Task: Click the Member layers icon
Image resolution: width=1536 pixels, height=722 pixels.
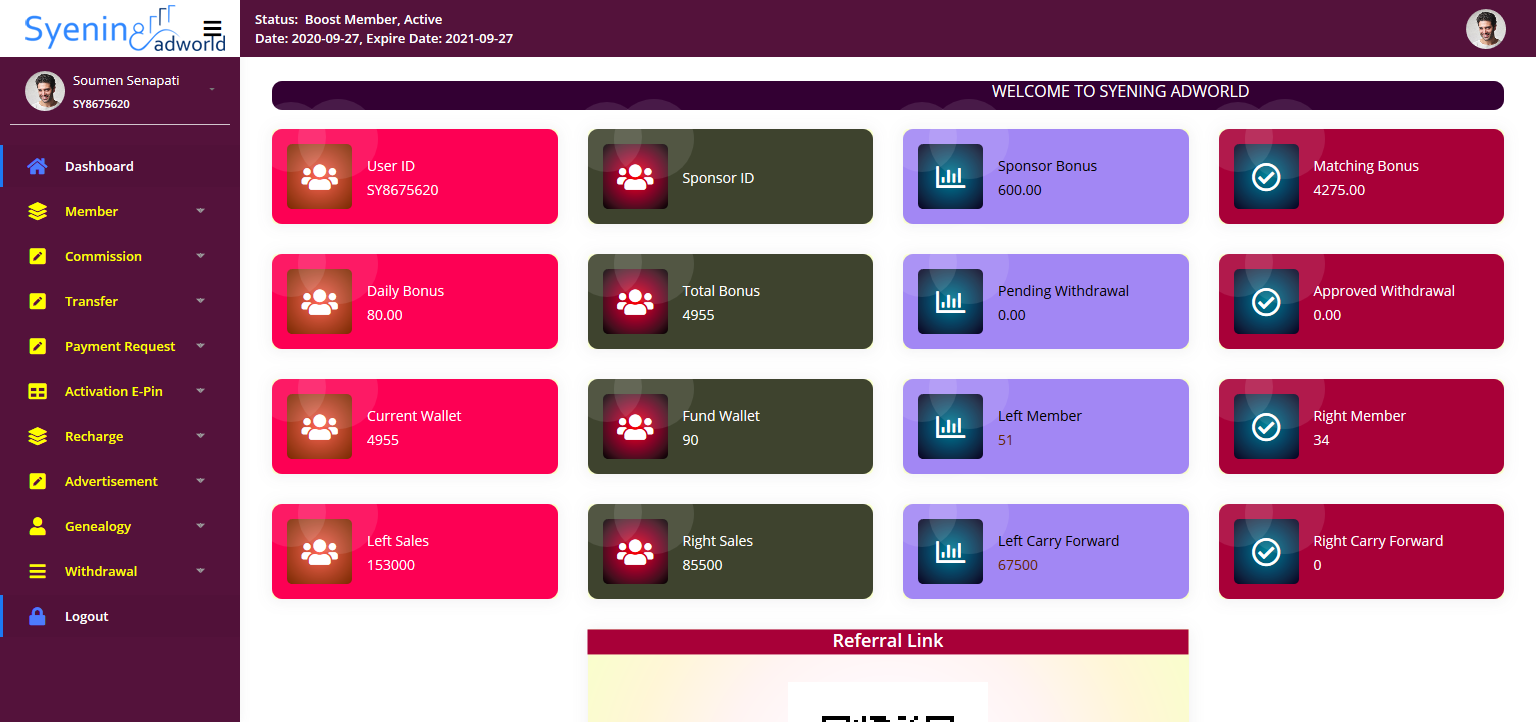Action: click(38, 211)
